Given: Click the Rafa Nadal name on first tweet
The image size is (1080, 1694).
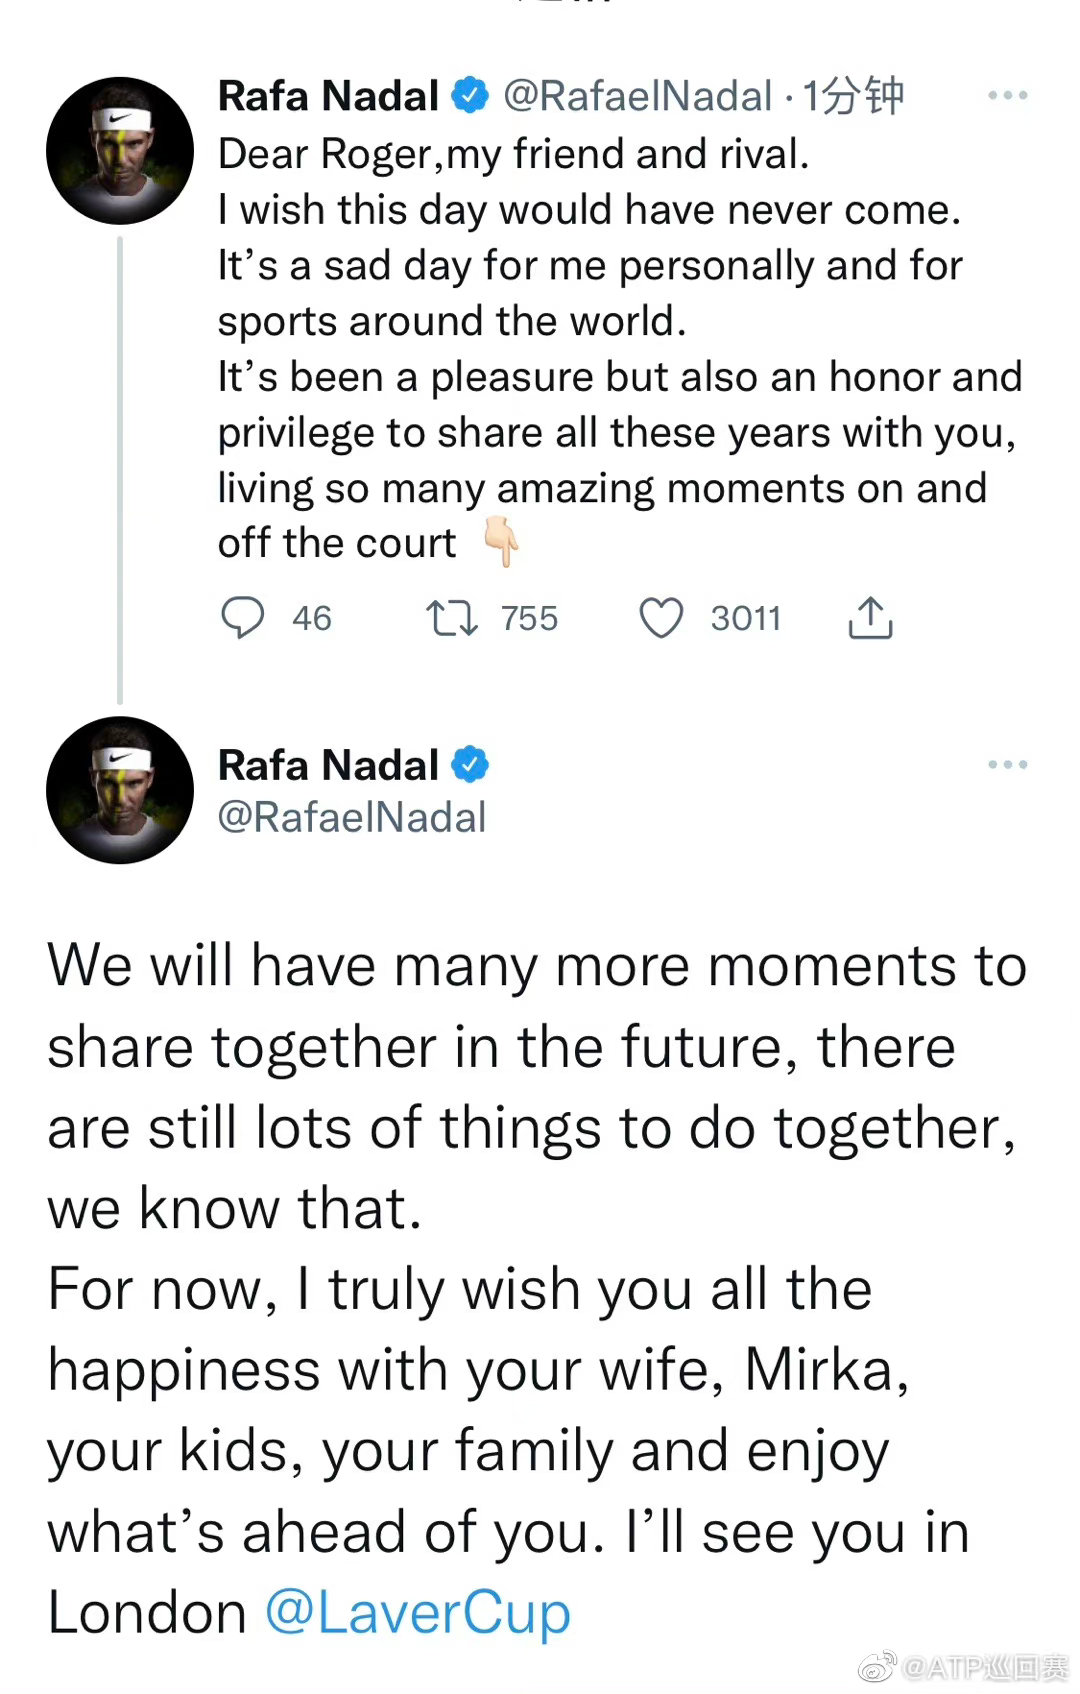Looking at the screenshot, I should tap(328, 96).
